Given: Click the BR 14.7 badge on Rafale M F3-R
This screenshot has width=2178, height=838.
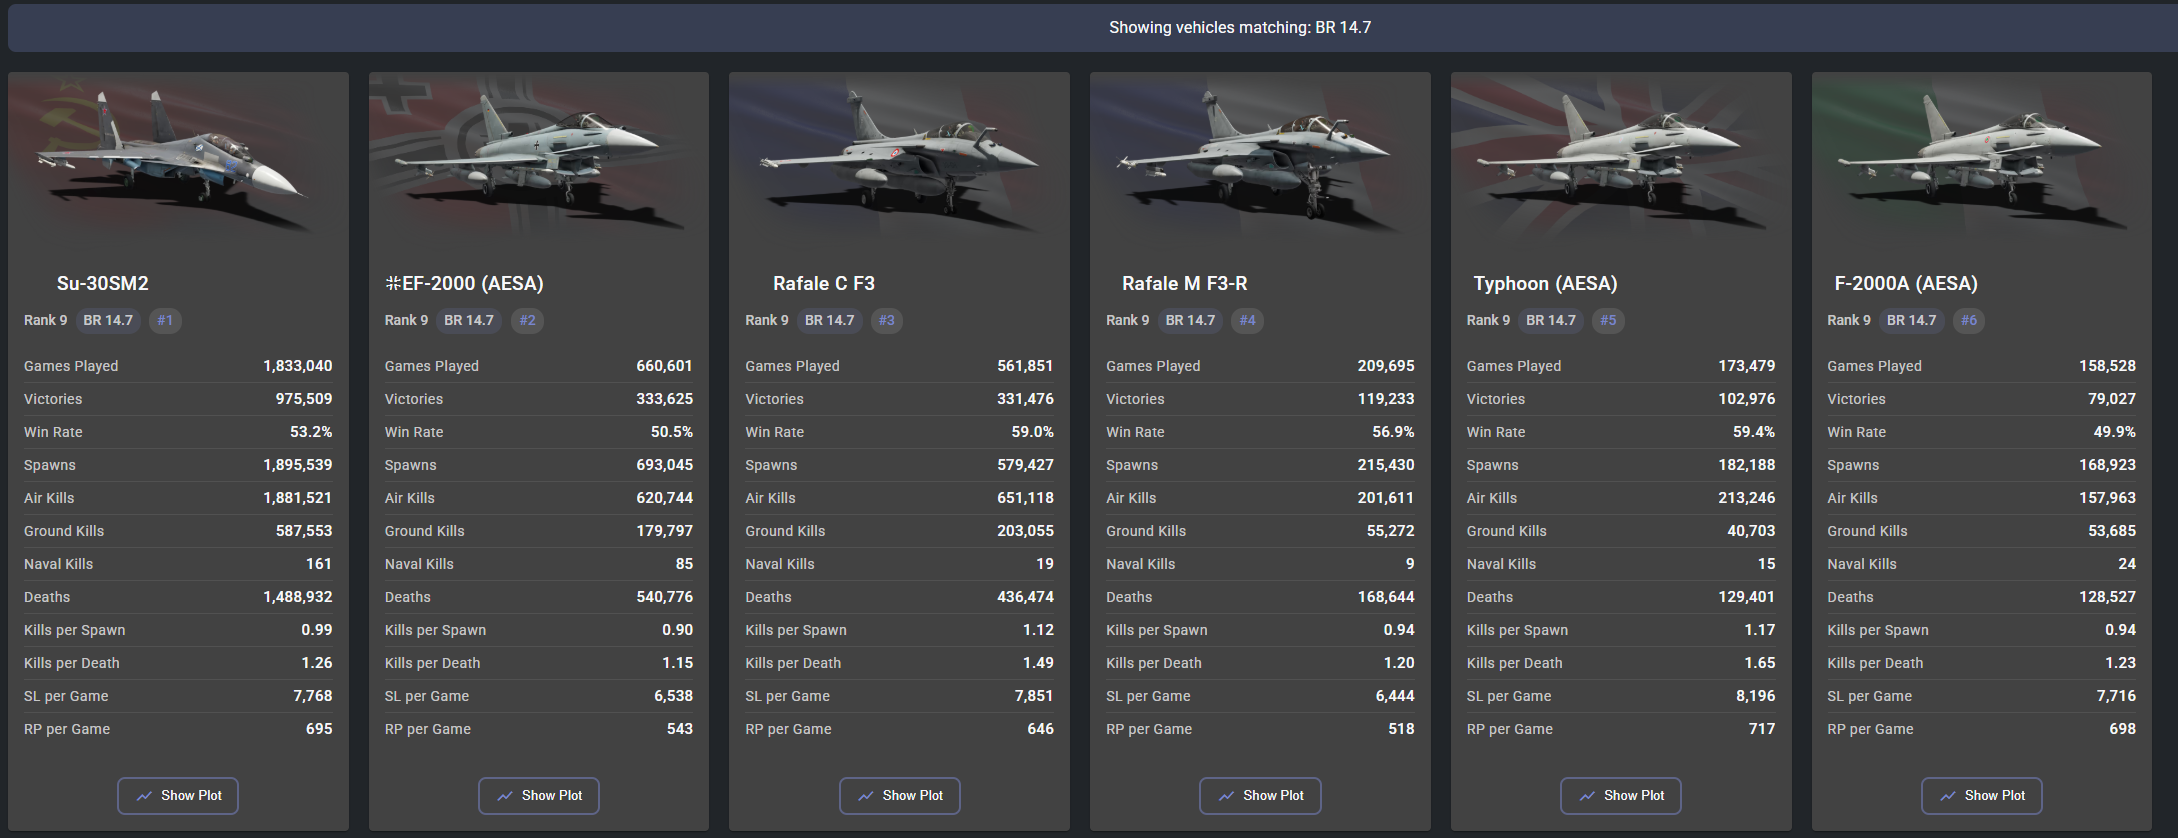Looking at the screenshot, I should [1190, 320].
